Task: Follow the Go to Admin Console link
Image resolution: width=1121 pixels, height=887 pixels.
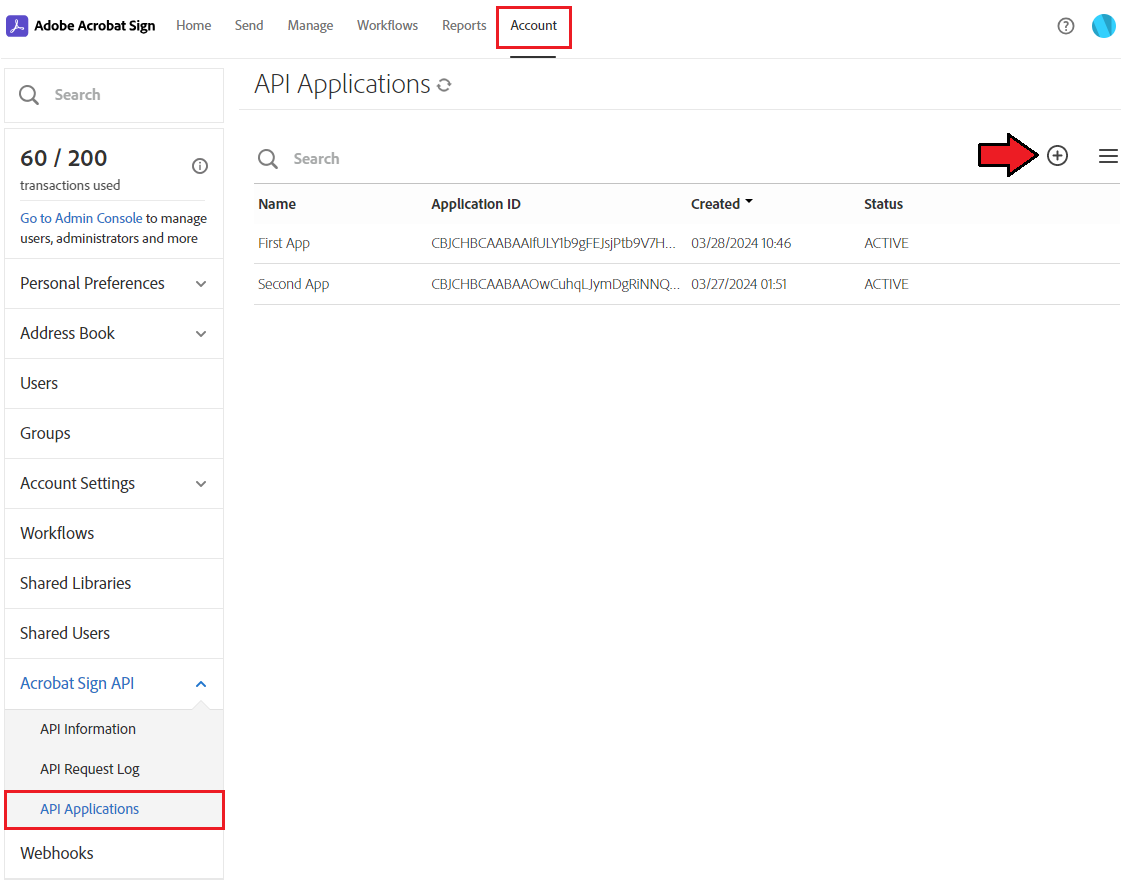Action: [81, 218]
